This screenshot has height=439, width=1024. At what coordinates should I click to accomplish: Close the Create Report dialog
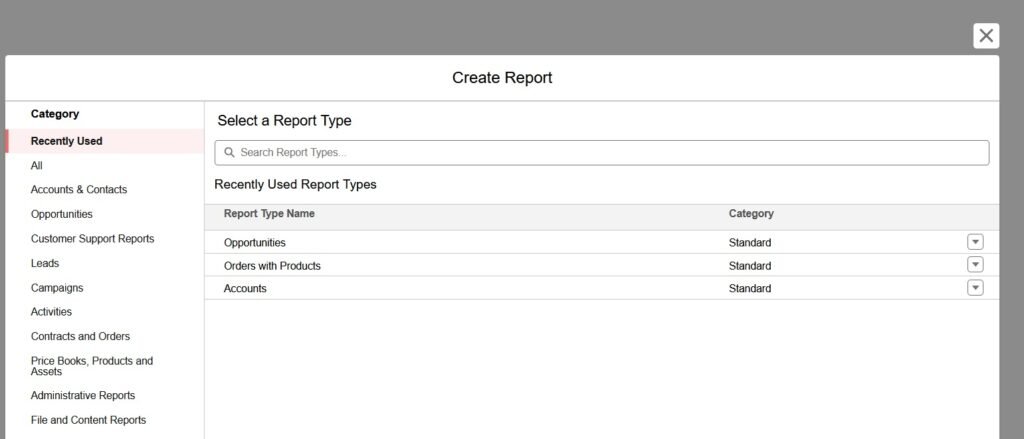(x=986, y=36)
